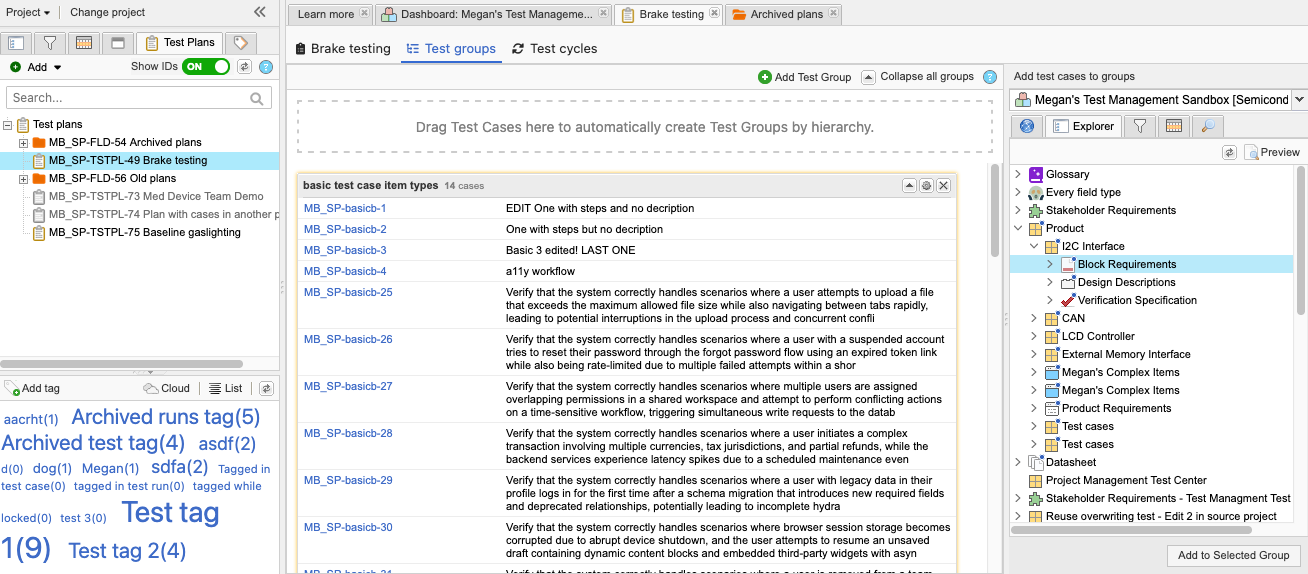Viewport: 1308px width, 574px height.
Task: Open the search magnifier tab in right panel
Action: (1208, 126)
